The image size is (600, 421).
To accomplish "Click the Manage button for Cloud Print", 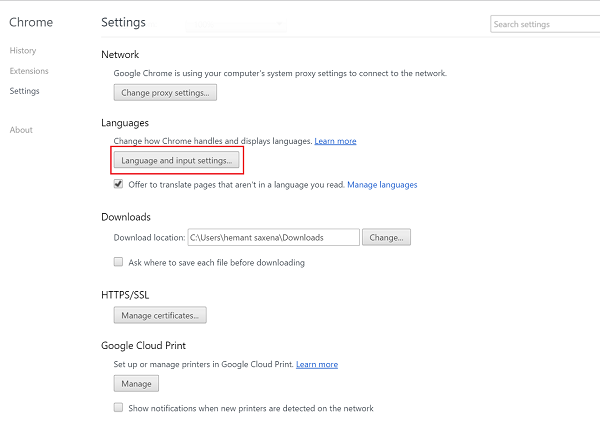I will pos(136,383).
